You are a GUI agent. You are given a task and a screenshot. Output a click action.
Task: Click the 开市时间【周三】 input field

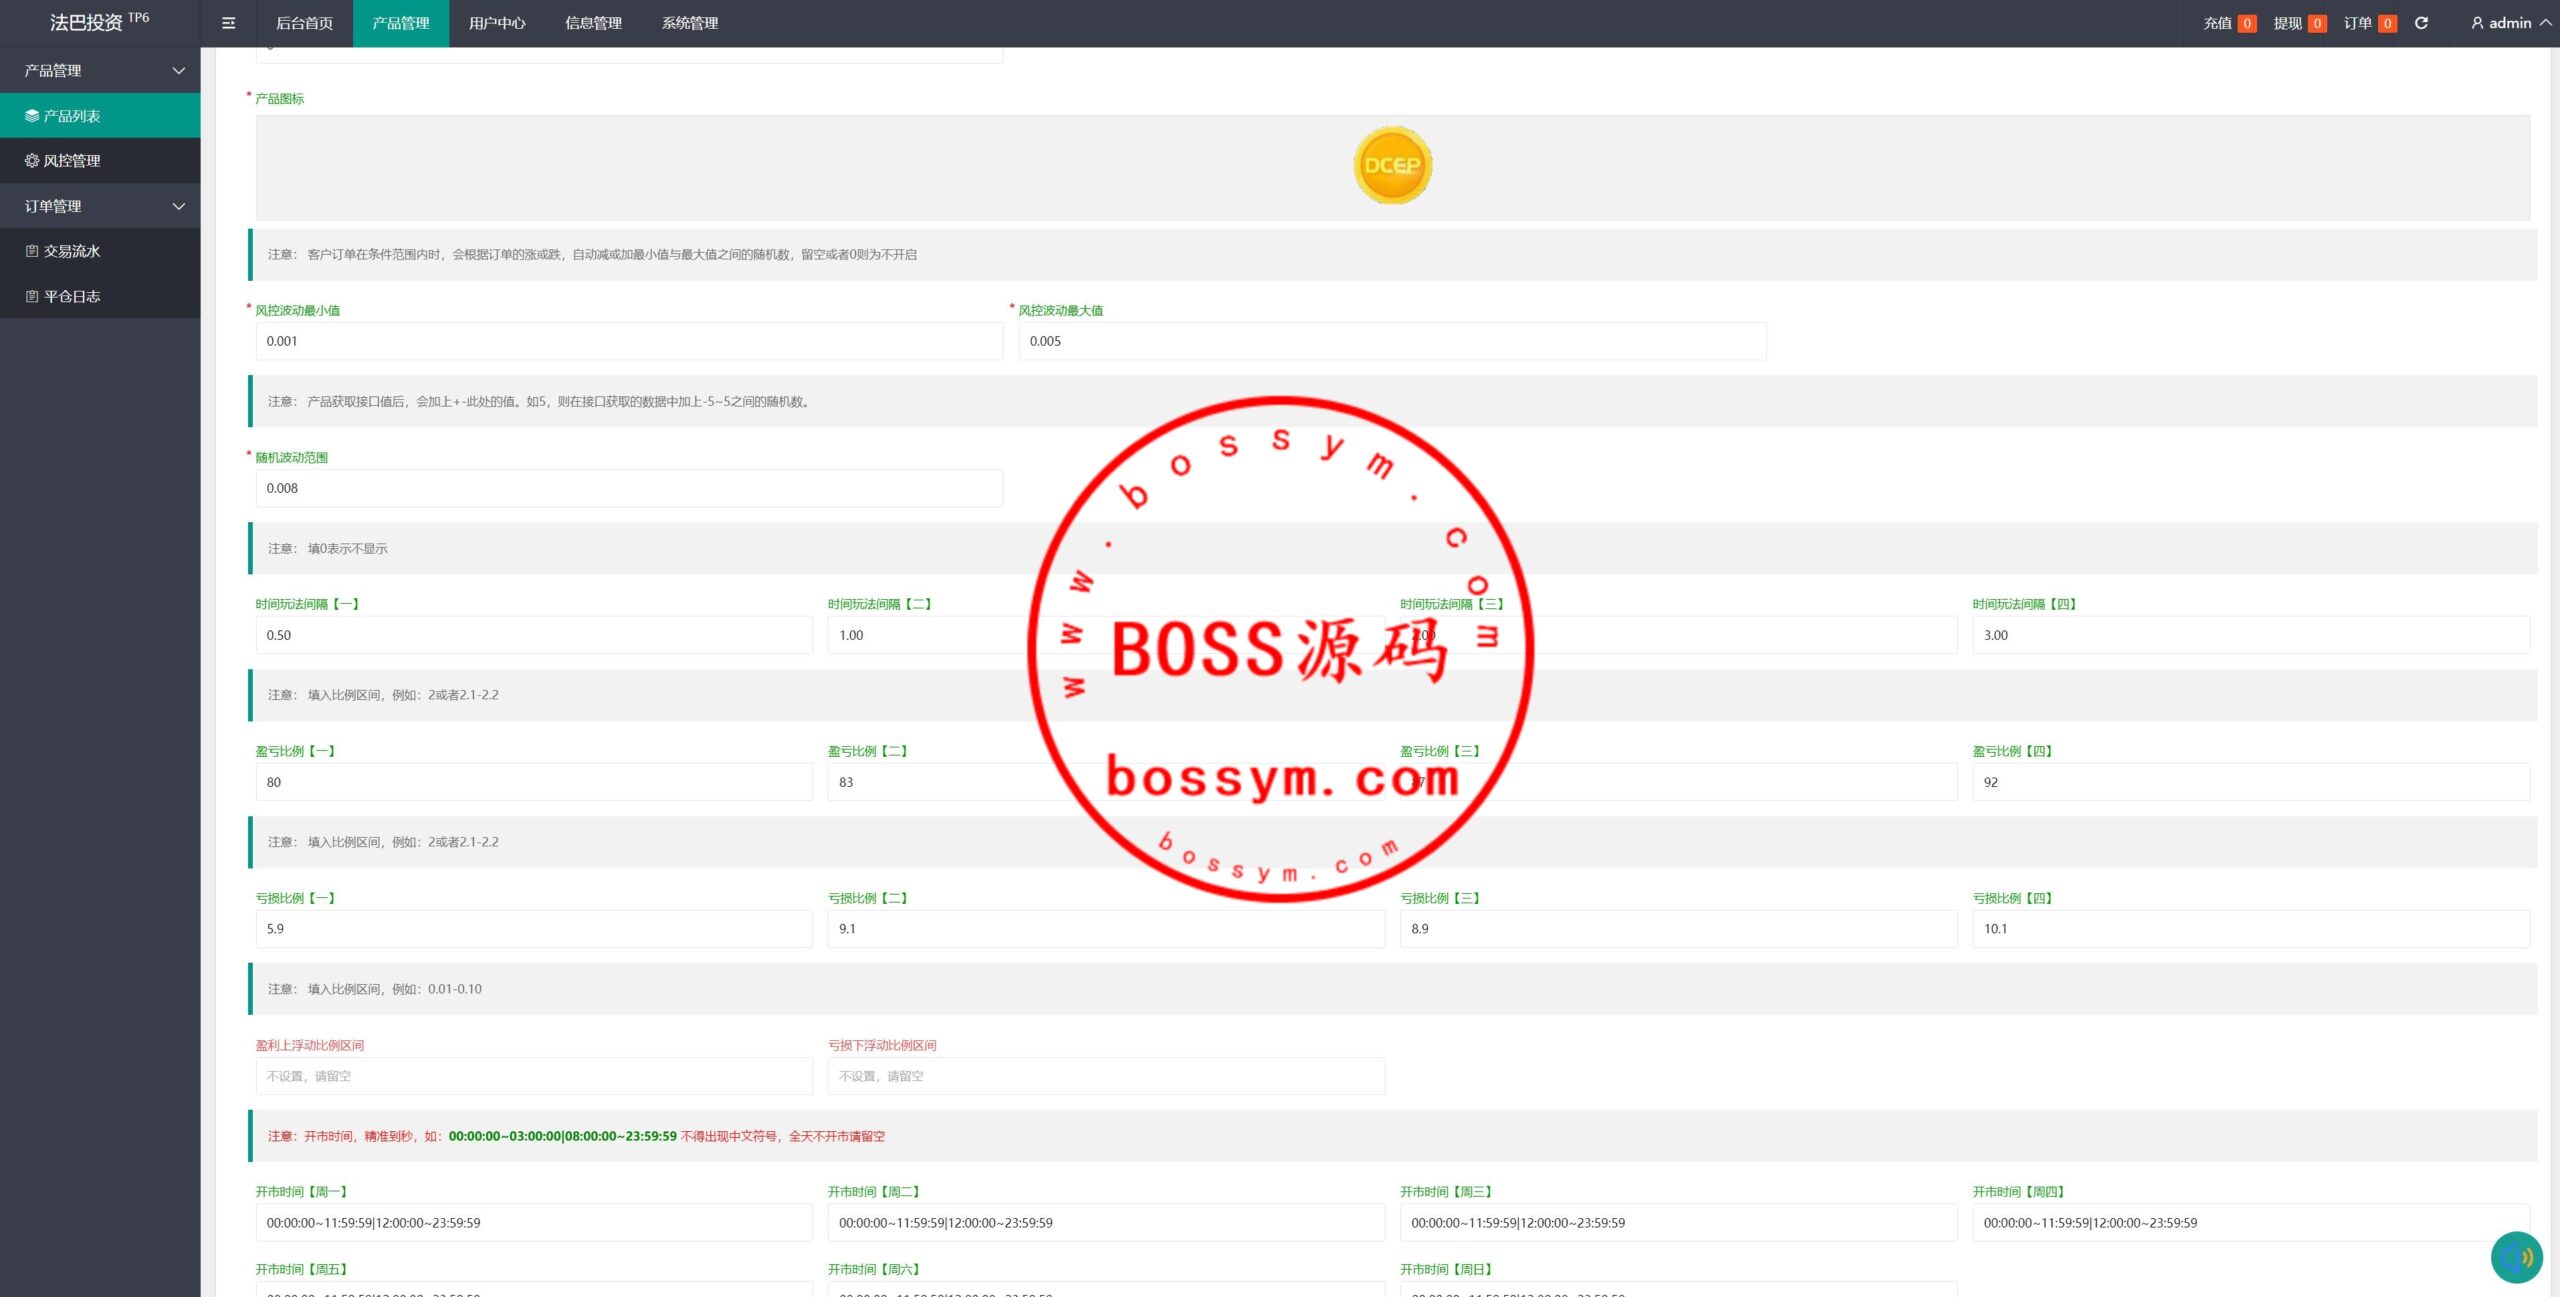(1678, 1223)
